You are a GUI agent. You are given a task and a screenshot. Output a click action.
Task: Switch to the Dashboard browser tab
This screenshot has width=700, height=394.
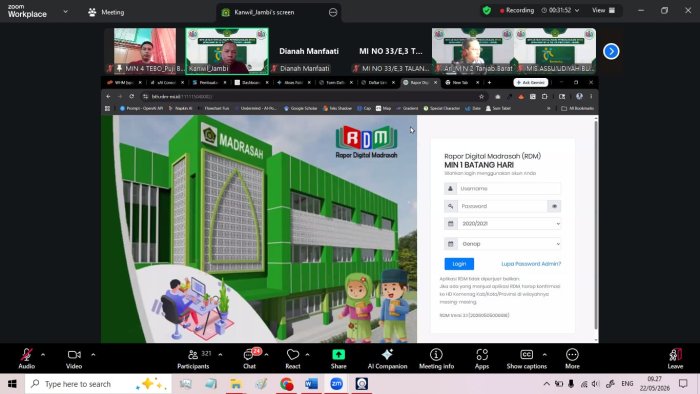click(x=250, y=83)
